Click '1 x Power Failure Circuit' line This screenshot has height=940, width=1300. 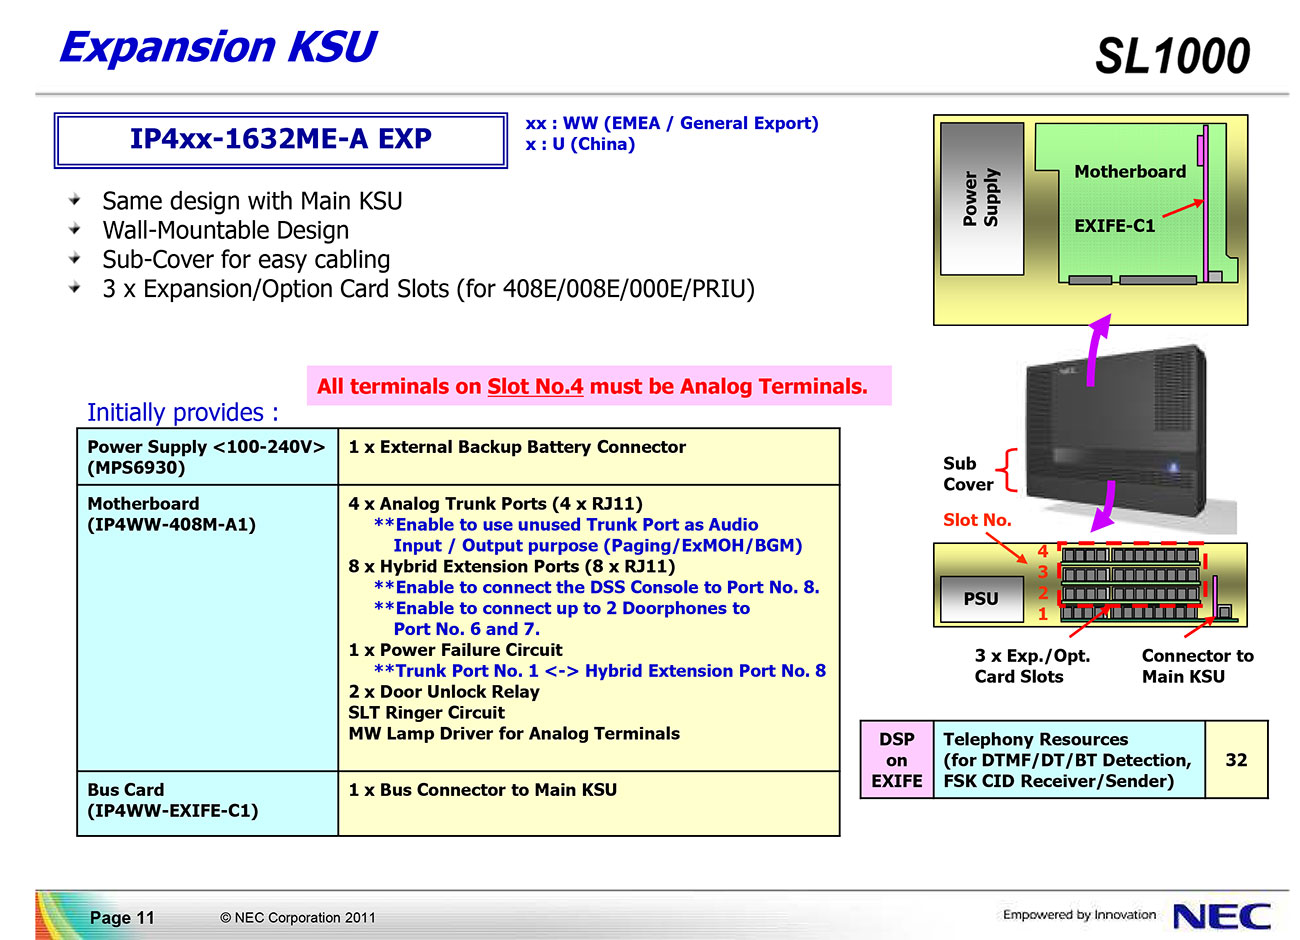[x=455, y=651]
